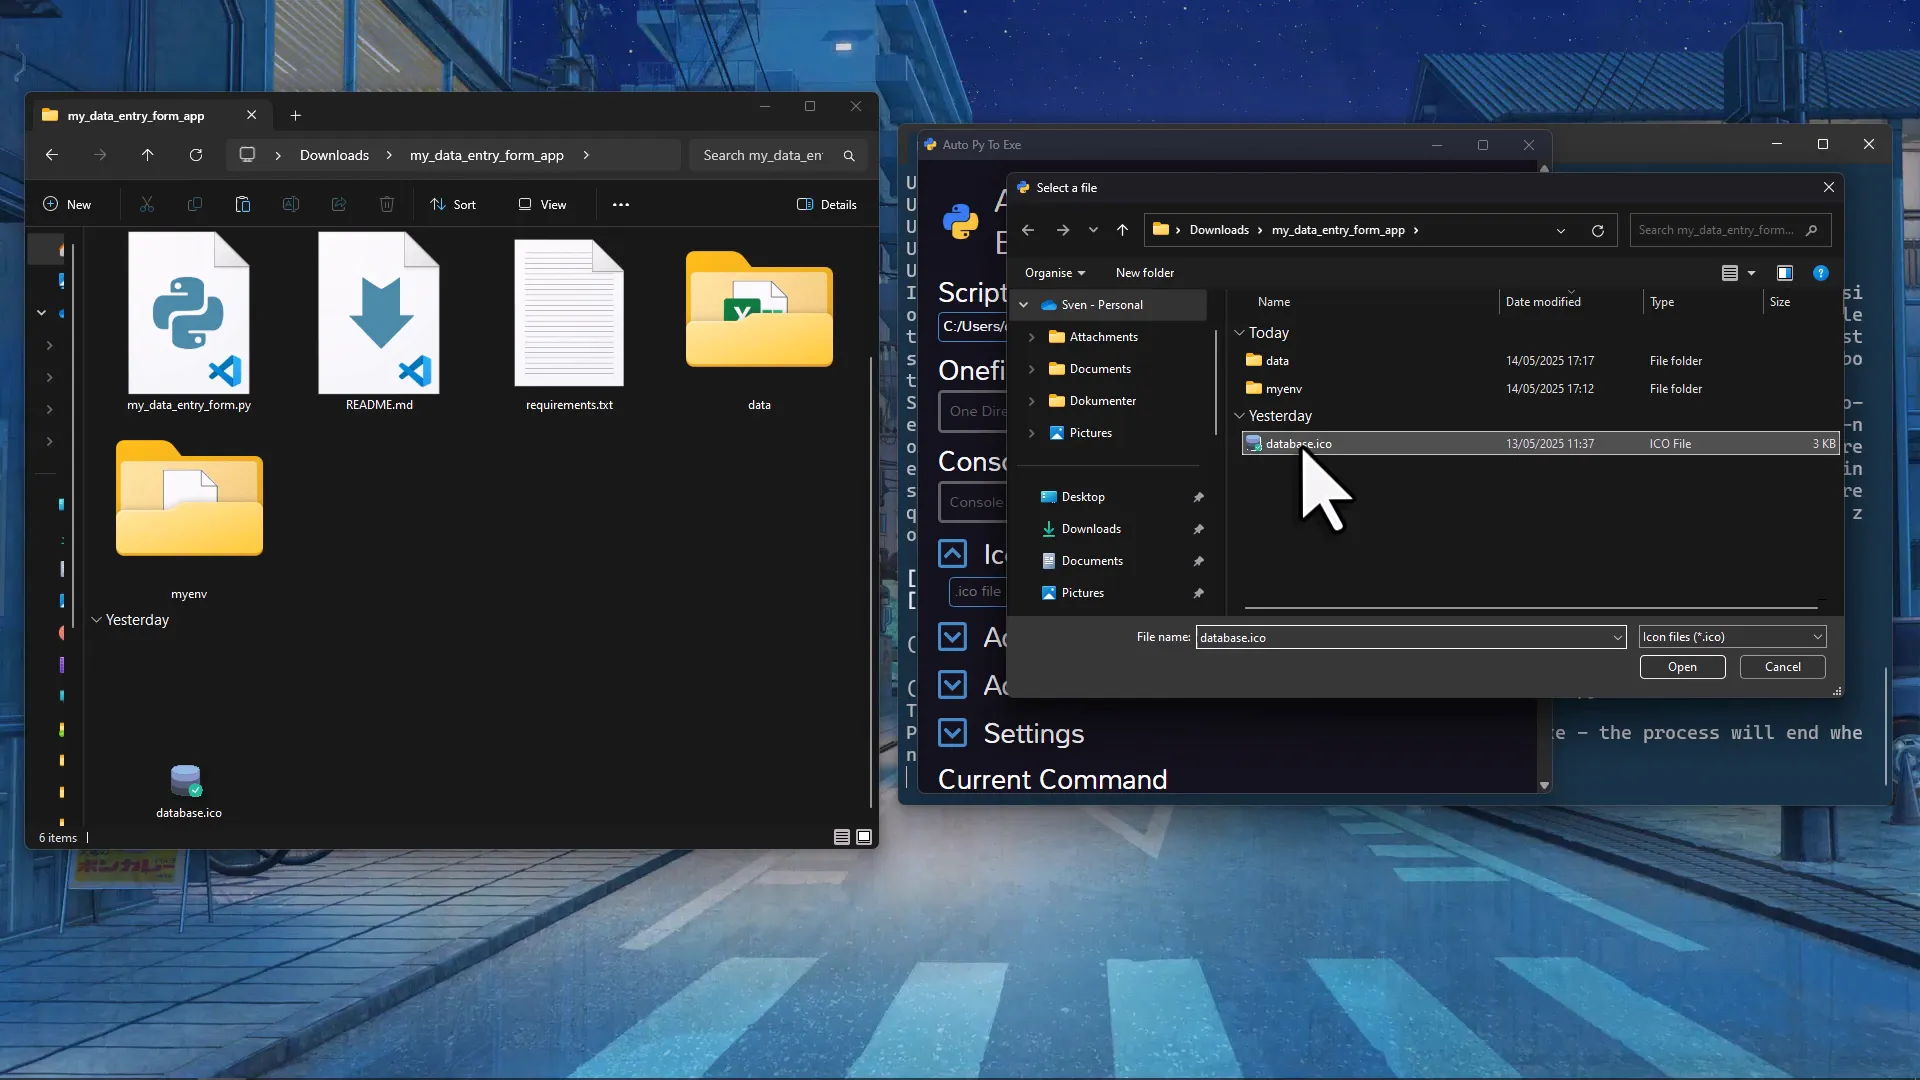Refresh the file list in the Select a file dialog
Screen dimensions: 1920x1080
coord(1597,230)
